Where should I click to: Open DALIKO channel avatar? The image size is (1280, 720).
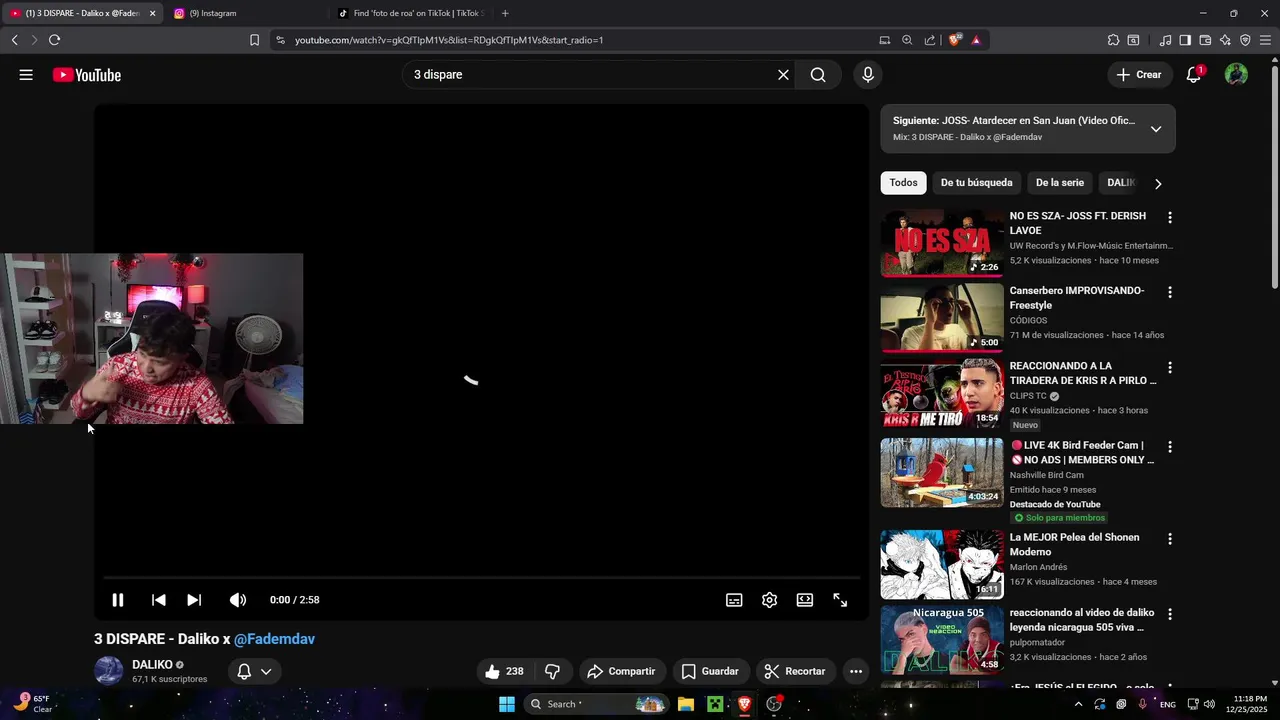tap(109, 671)
